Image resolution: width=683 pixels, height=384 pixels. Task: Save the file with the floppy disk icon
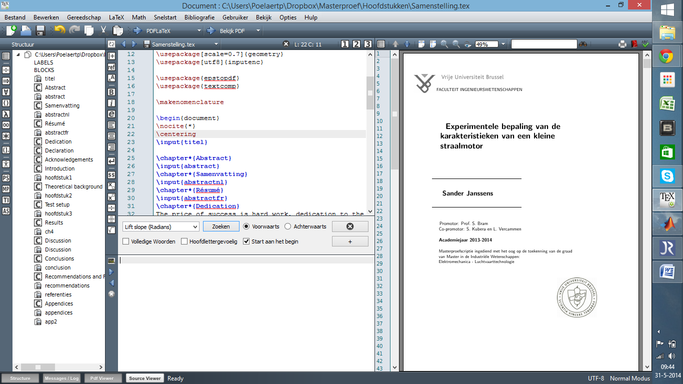[41, 30]
